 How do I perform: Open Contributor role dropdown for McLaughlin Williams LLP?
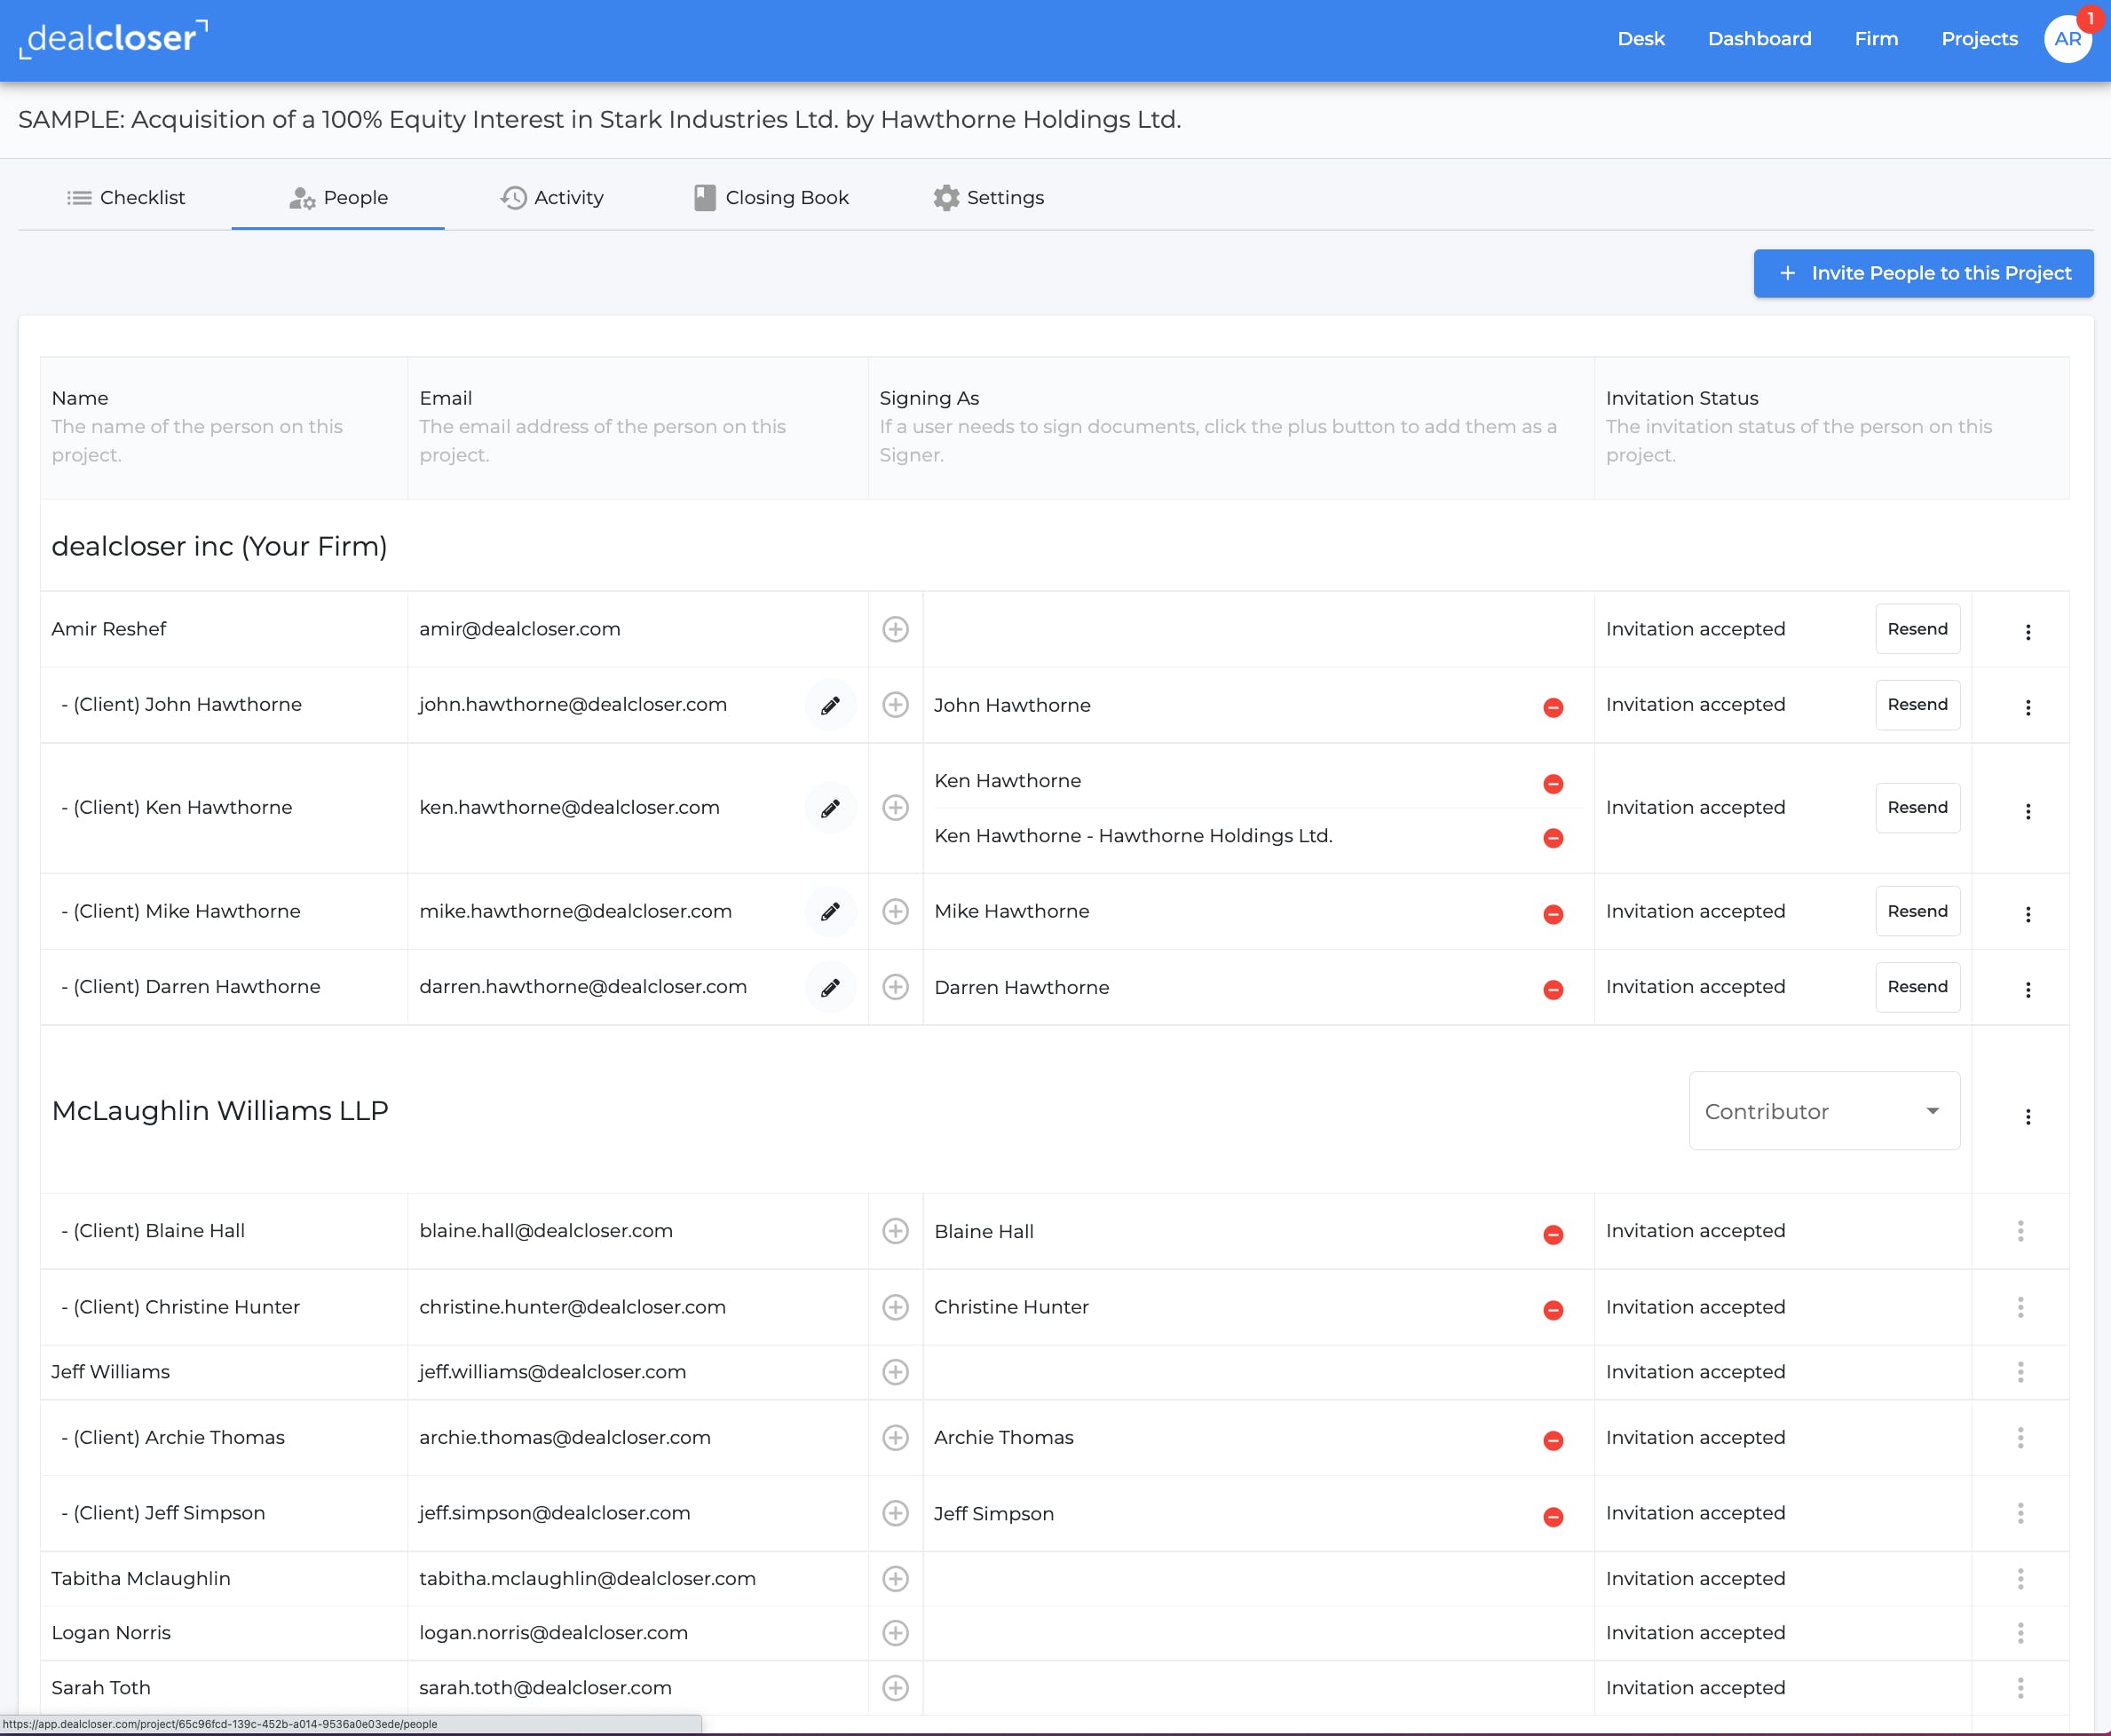click(x=1824, y=1111)
